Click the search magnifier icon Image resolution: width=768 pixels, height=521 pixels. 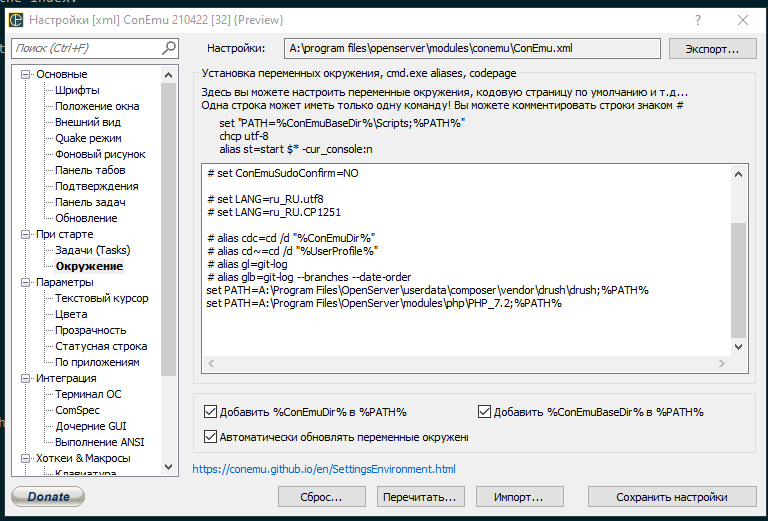coord(170,48)
